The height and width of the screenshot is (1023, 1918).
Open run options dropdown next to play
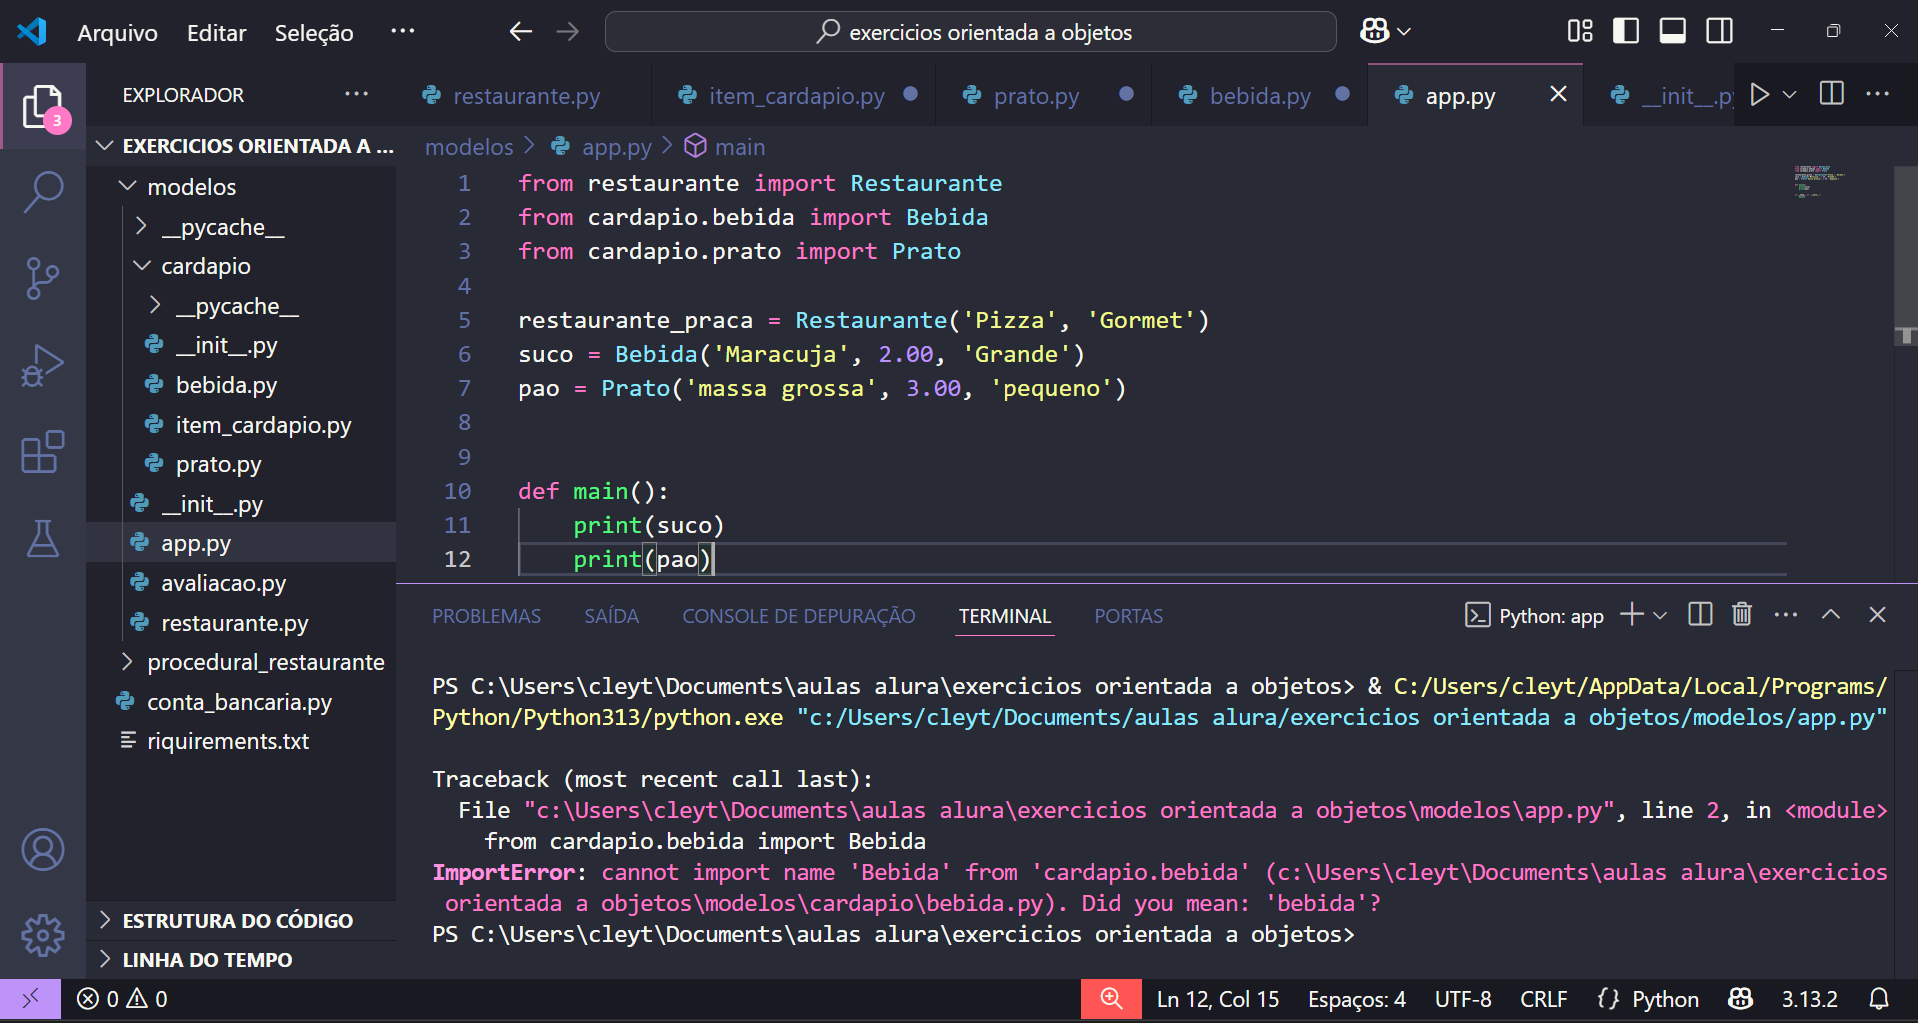click(1790, 94)
